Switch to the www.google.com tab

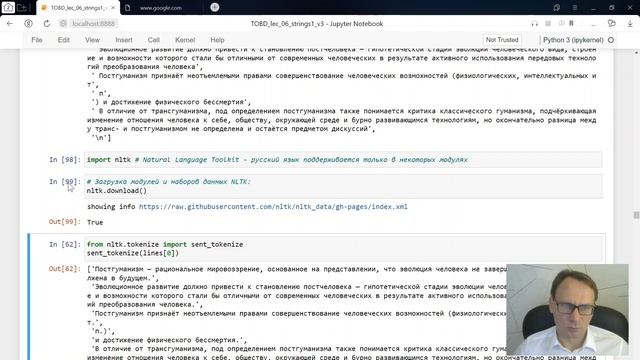160,8
